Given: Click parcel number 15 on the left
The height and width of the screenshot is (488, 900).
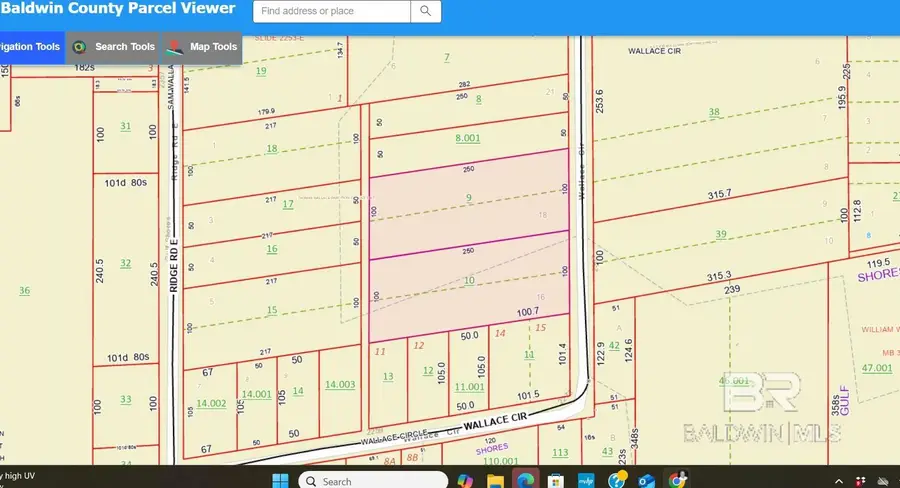Looking at the screenshot, I should 271,310.
